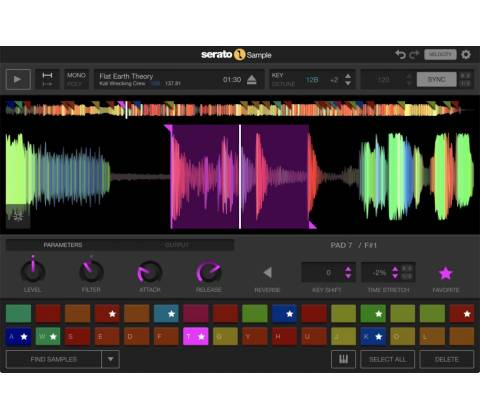Trigger the pad labeled E
The height and width of the screenshot is (420, 480).
[x=107, y=336]
